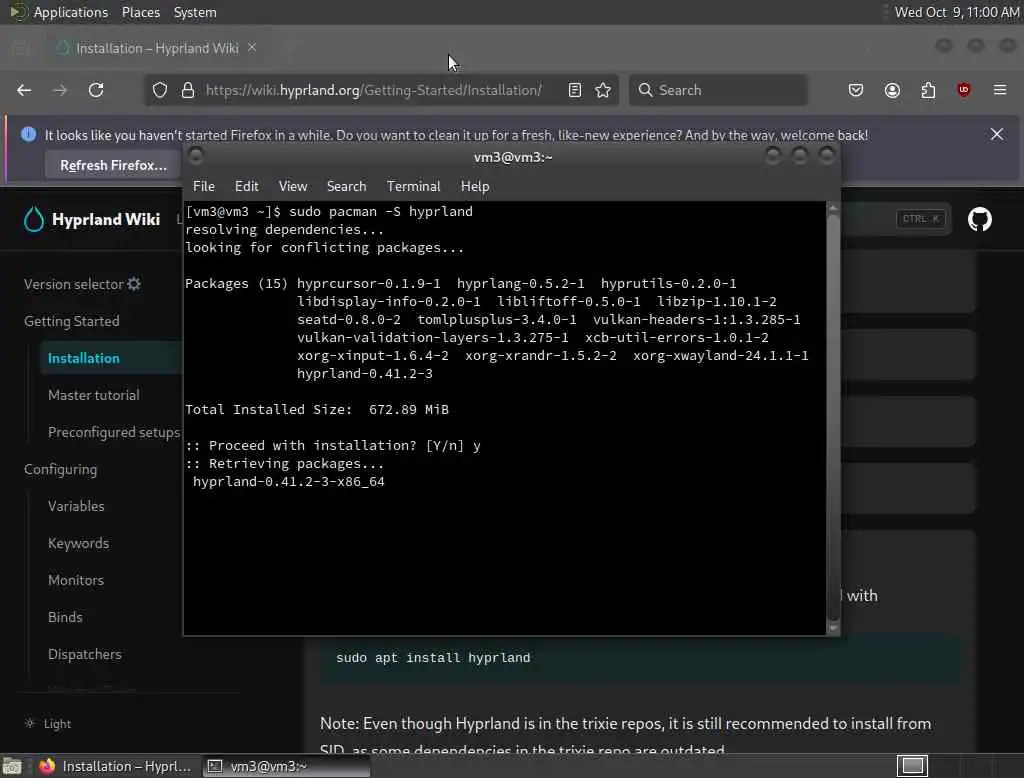
Task: Open terminal Edit menu
Action: pos(246,187)
